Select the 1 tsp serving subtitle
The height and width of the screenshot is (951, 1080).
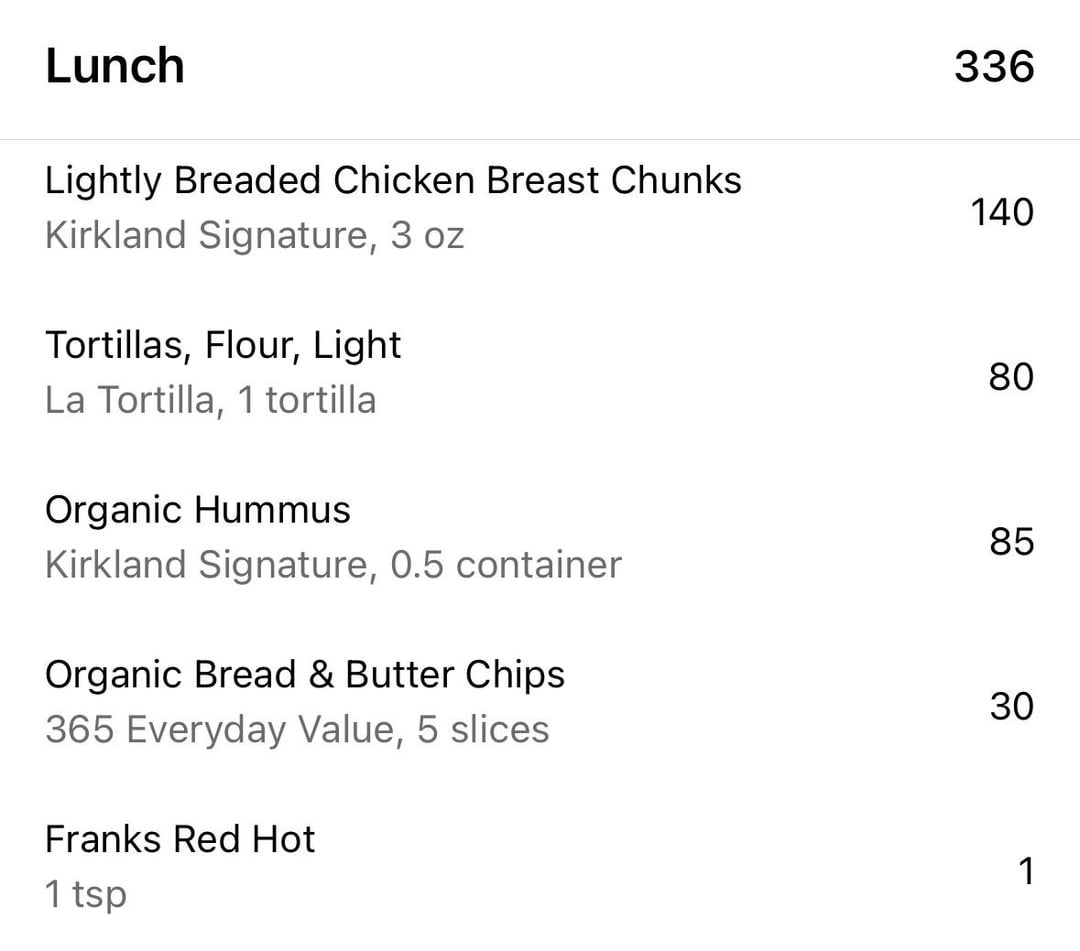pyautogui.click(x=86, y=895)
